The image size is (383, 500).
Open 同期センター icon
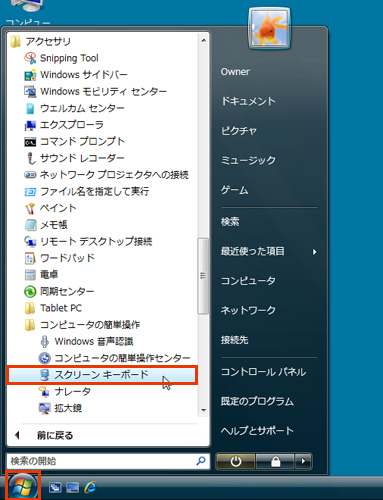[30, 292]
